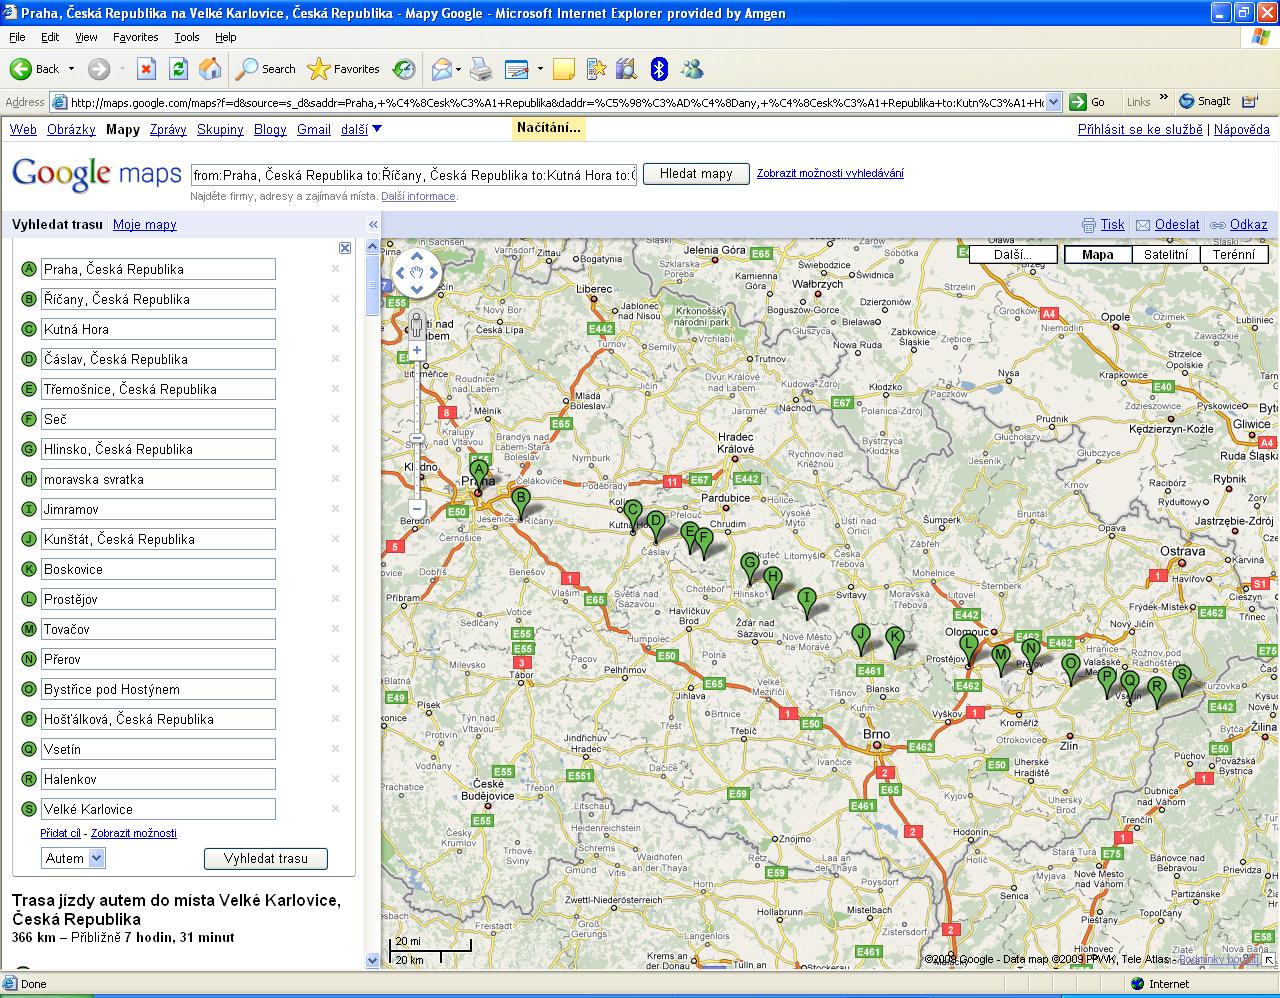1280x998 pixels.
Task: Click the map zoom out minus button
Action: (417, 509)
